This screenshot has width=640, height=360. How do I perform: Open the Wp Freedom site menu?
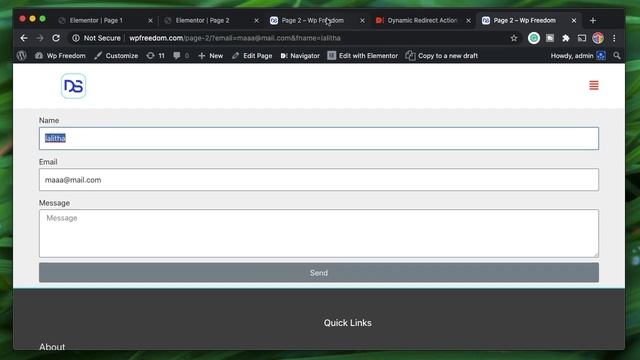click(60, 56)
